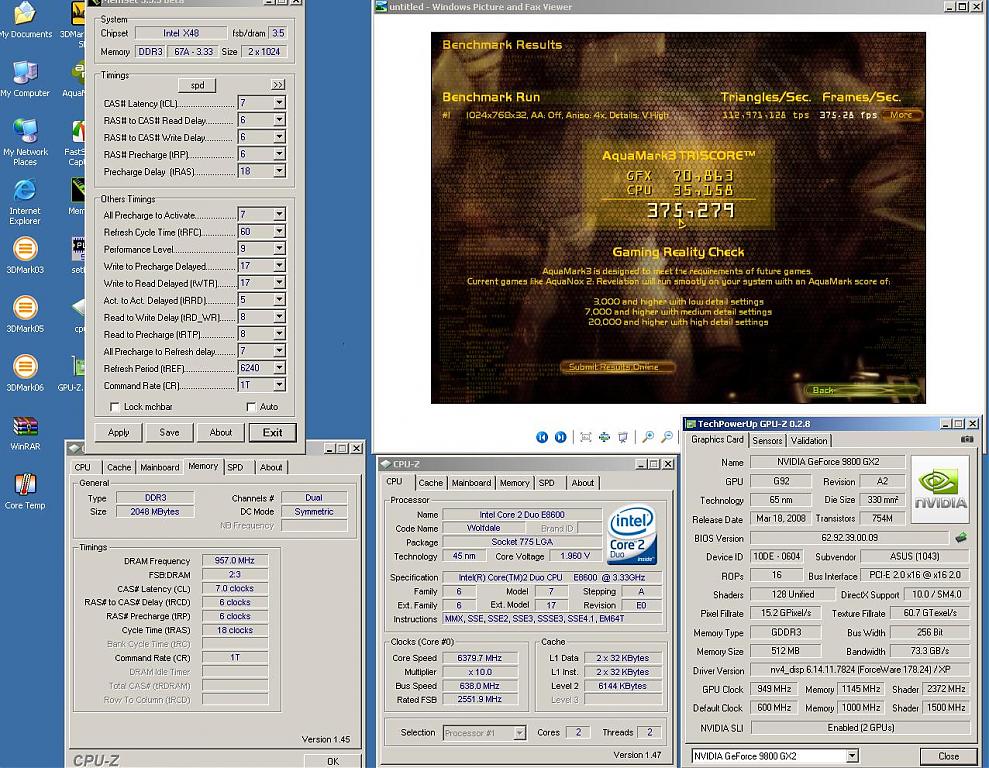989x768 pixels.
Task: Select 3DMark03 desktop shortcut
Action: click(x=25, y=255)
